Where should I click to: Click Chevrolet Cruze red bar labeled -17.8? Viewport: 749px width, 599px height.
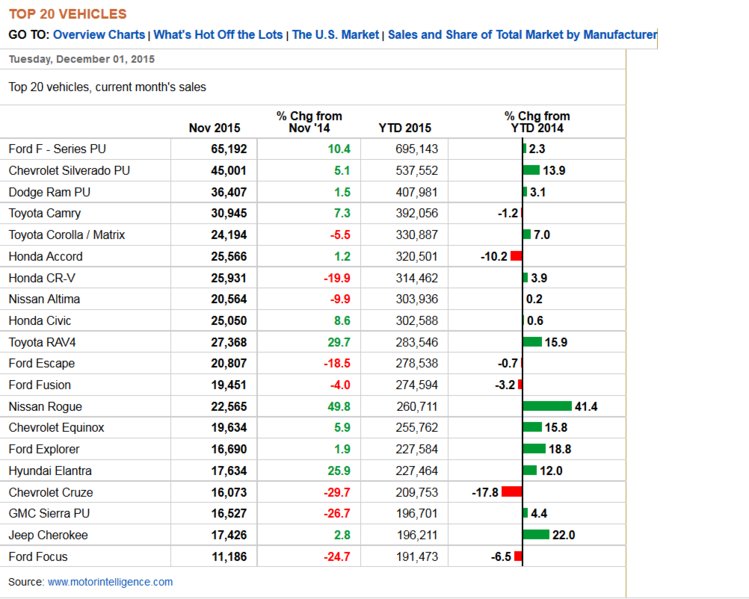(512, 492)
